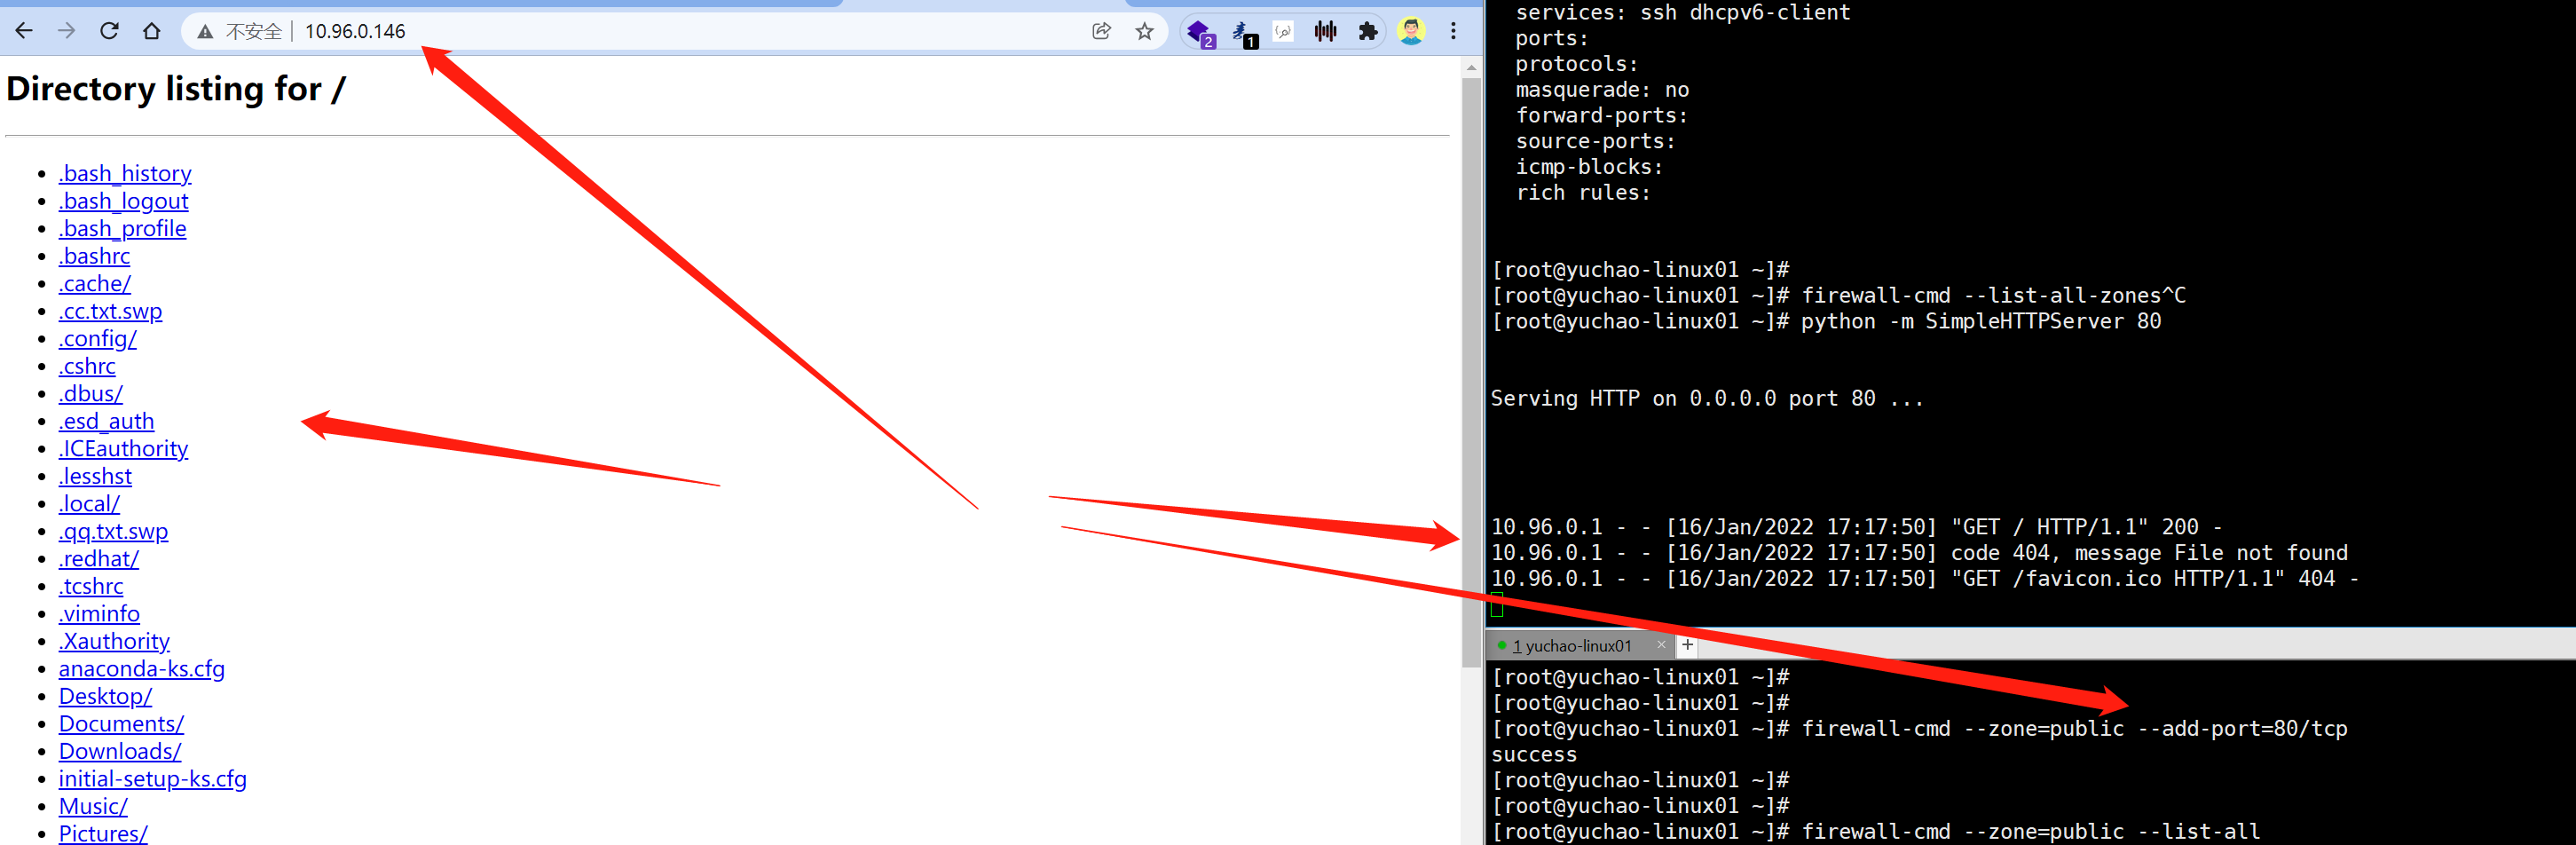The image size is (2576, 845).
Task: Open the share page icon
Action: [x=1101, y=31]
